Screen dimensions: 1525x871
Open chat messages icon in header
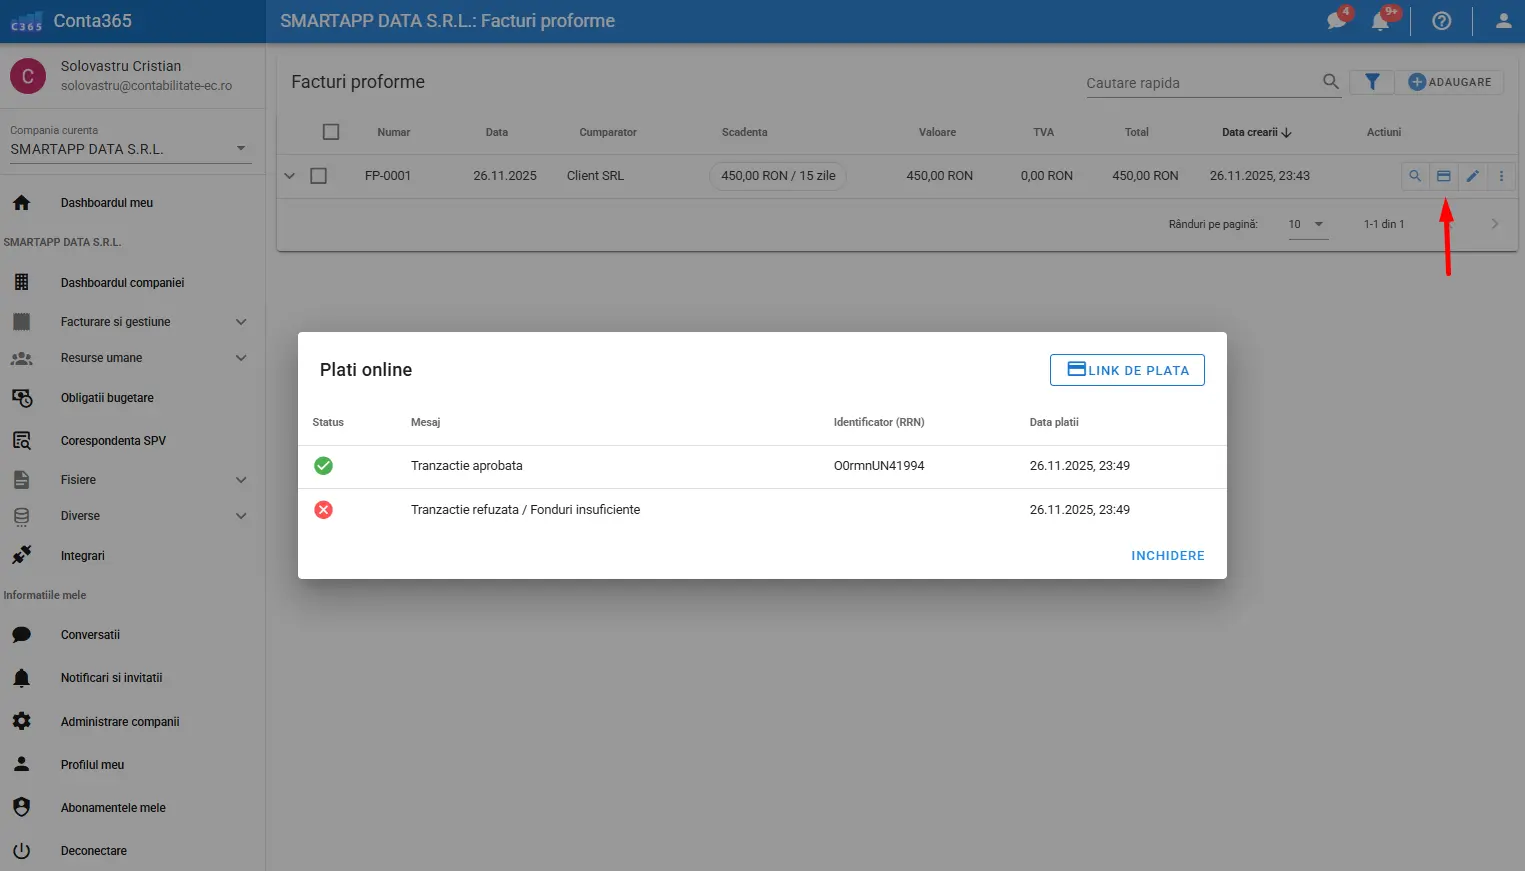point(1336,21)
